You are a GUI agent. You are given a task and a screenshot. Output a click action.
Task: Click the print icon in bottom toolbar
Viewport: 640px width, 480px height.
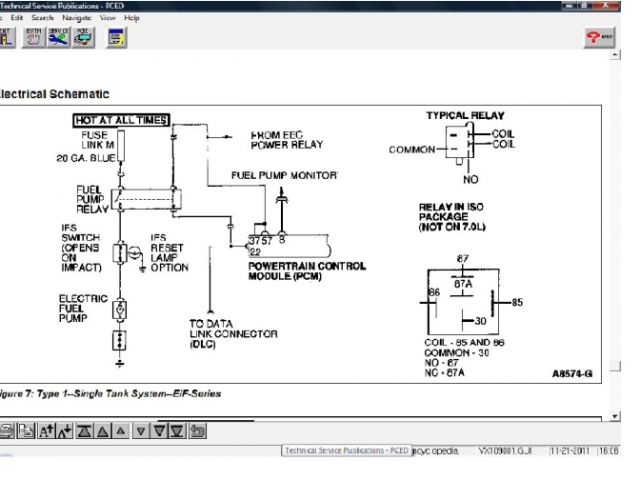pos(7,431)
